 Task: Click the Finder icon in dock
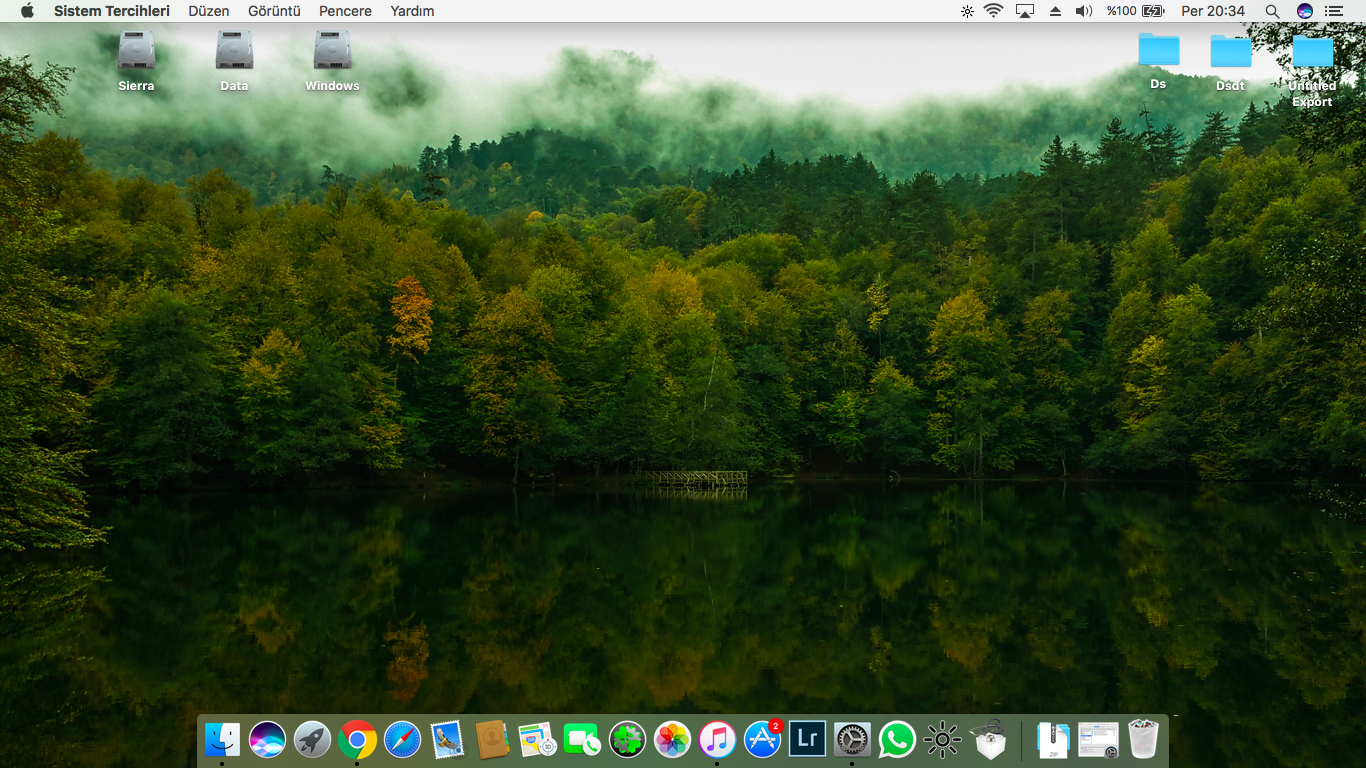pyautogui.click(x=222, y=740)
